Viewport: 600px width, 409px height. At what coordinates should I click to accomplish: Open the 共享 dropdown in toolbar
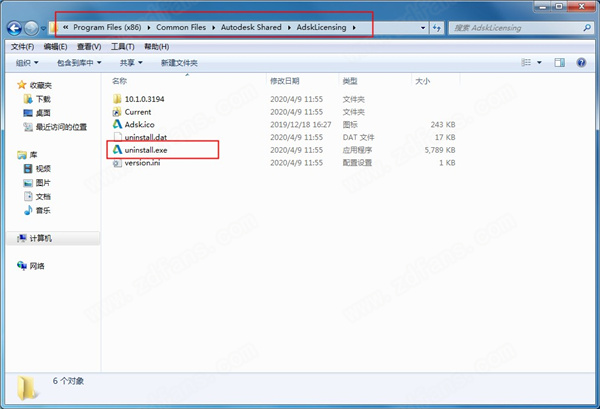pos(131,63)
